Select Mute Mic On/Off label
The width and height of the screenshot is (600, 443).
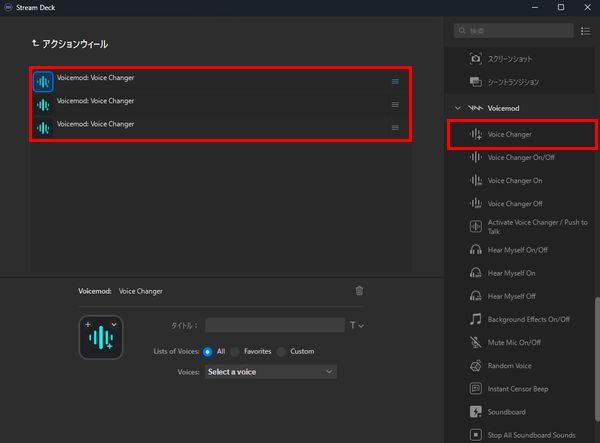click(x=514, y=342)
